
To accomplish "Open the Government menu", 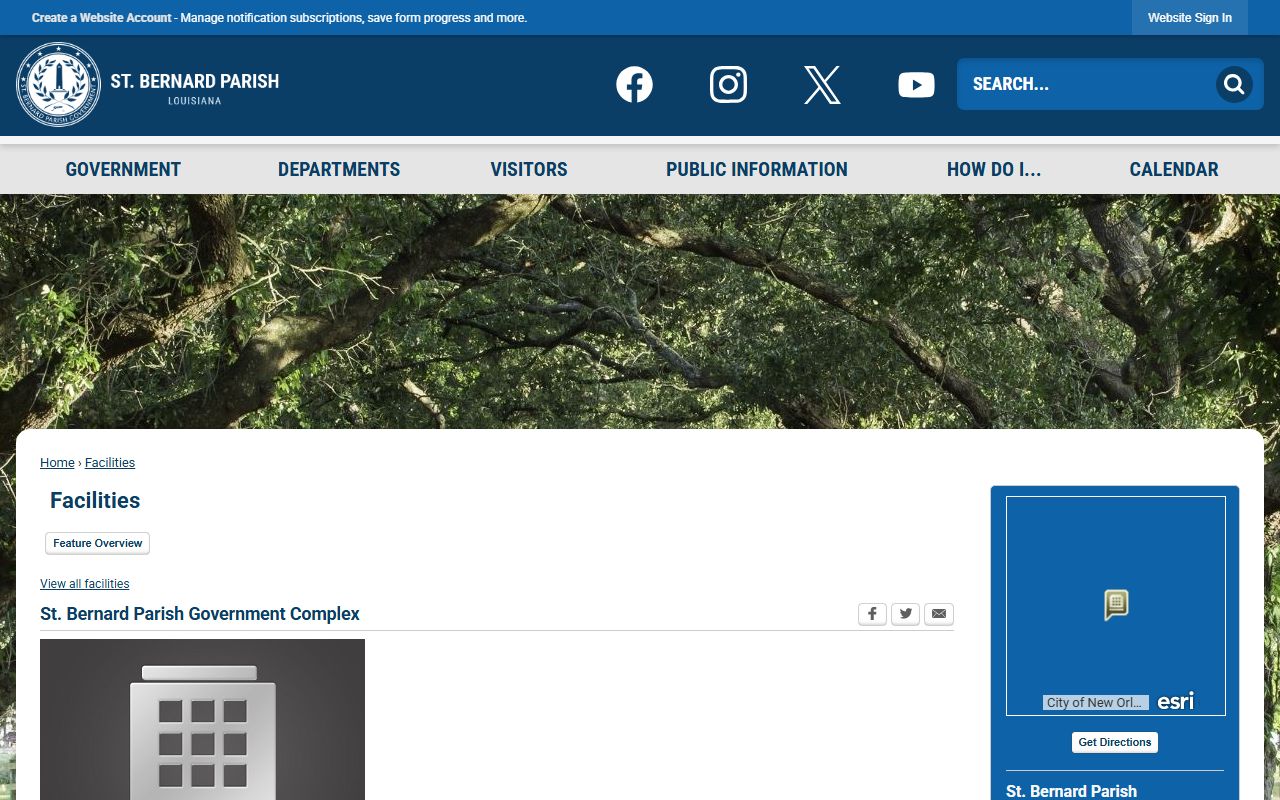I will click(123, 170).
